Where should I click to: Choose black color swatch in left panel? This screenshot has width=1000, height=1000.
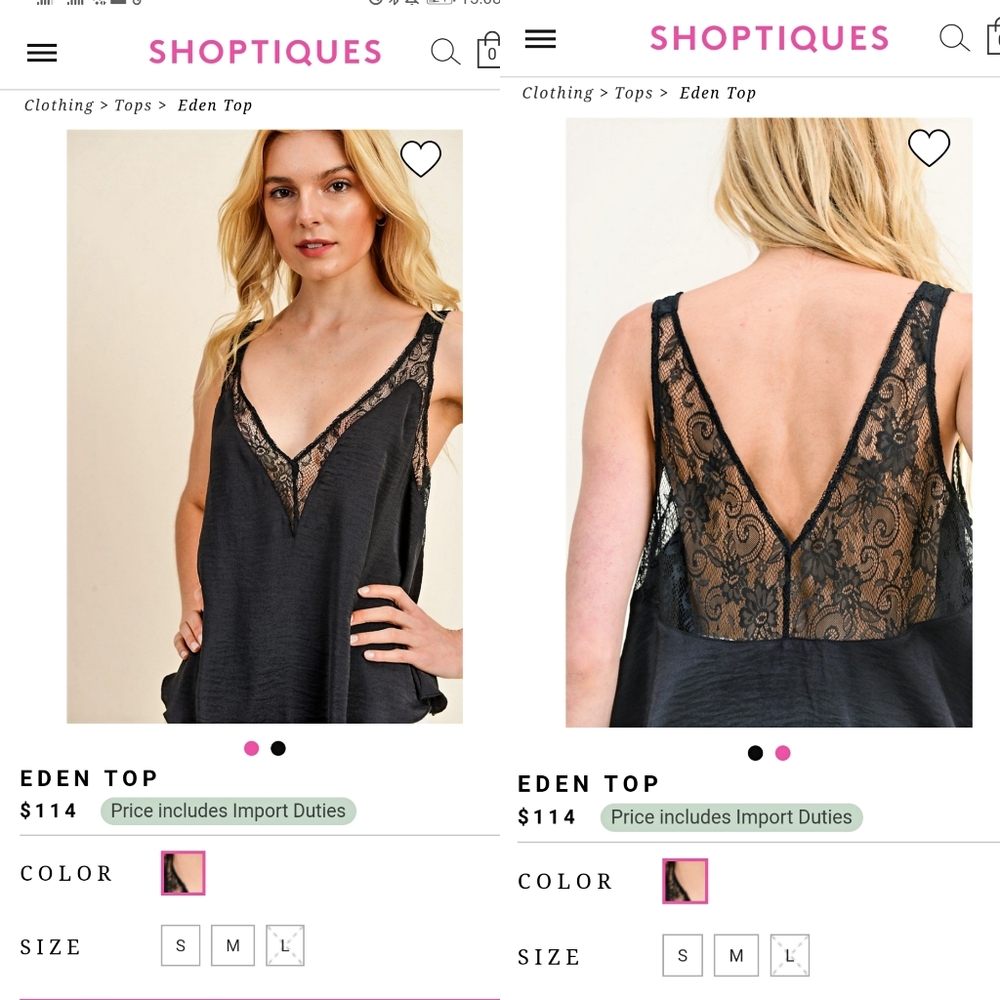click(183, 873)
